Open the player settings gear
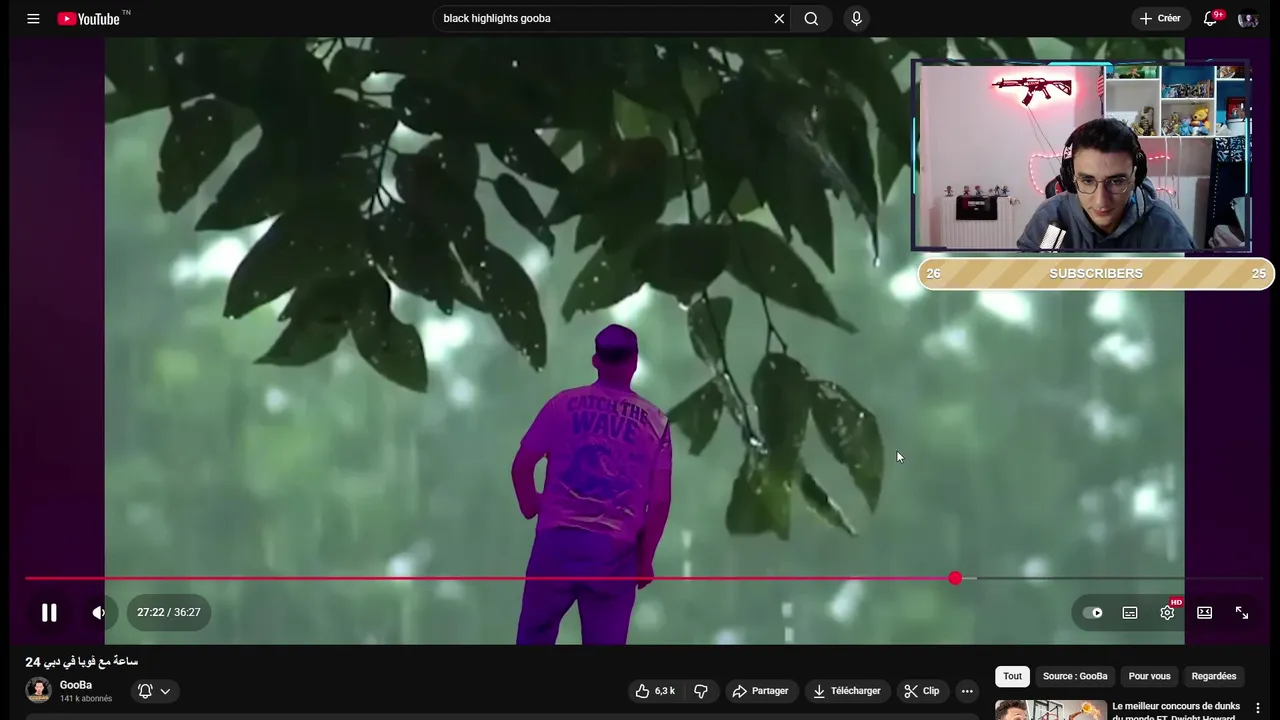This screenshot has width=1280, height=720. coord(1167,613)
